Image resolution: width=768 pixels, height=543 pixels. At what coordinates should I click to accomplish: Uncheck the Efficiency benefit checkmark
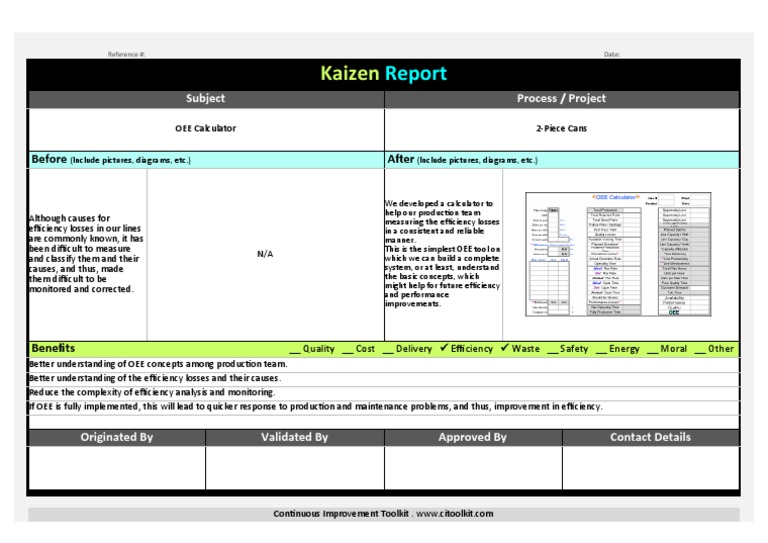444,348
